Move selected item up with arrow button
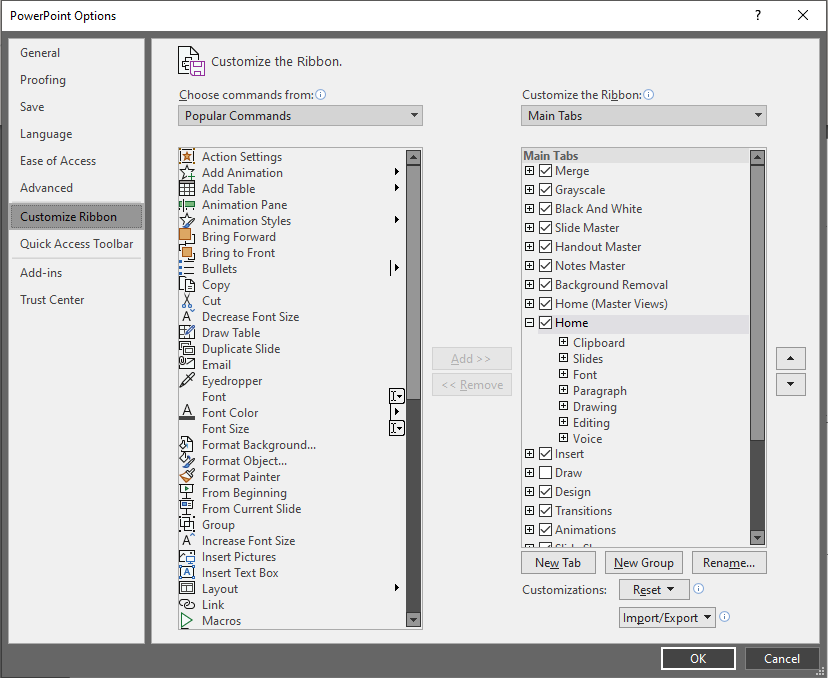This screenshot has height=678, width=828. [x=791, y=358]
